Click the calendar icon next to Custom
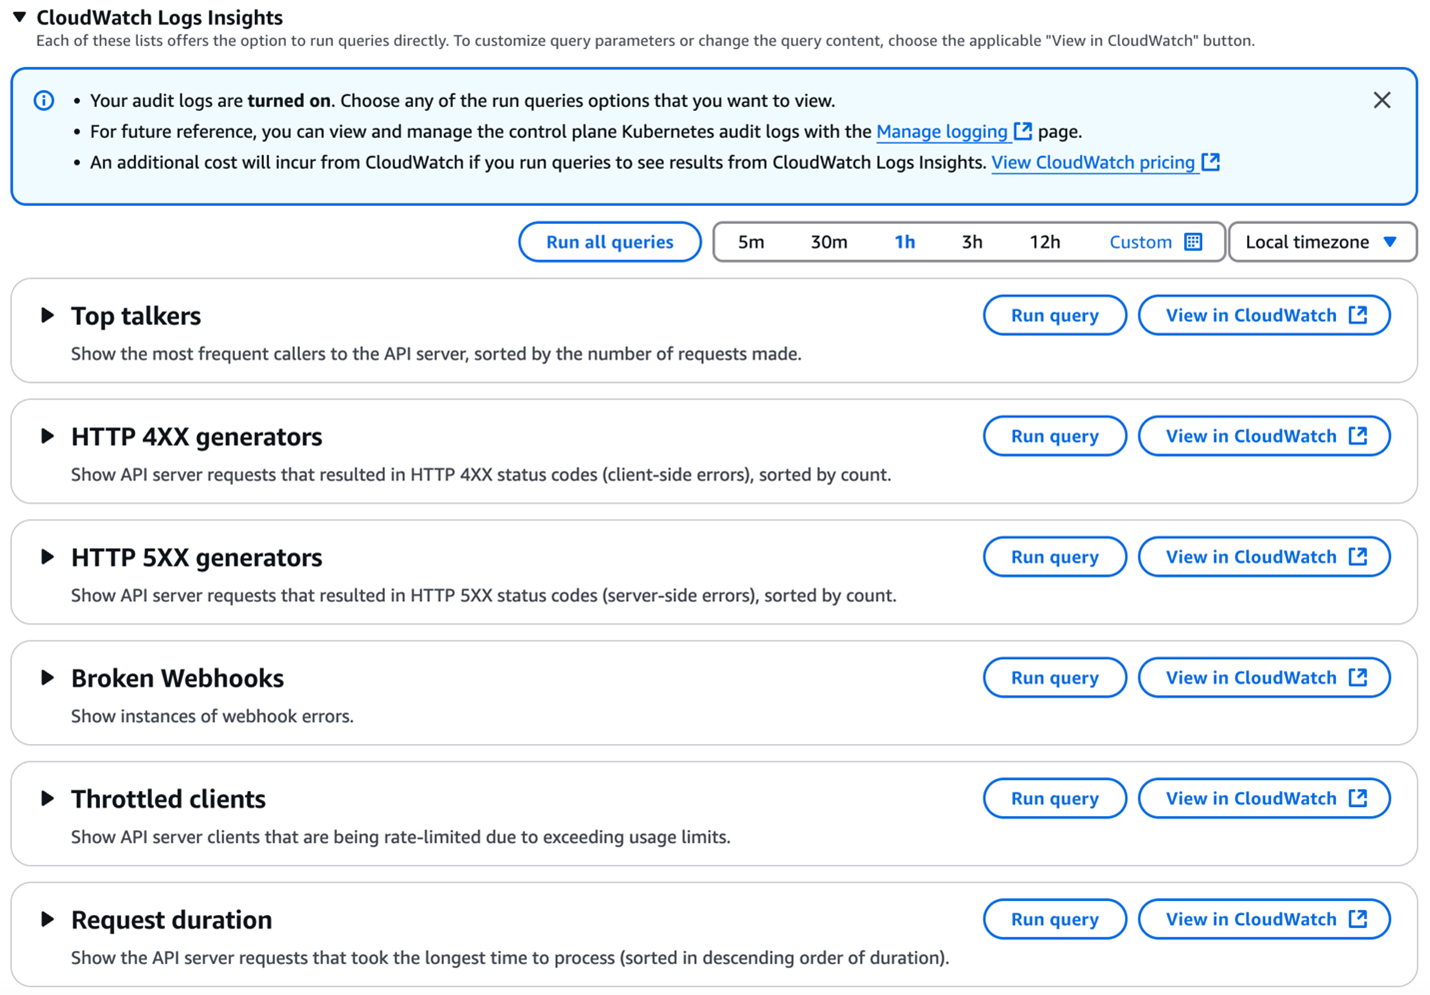1430x995 pixels. (1194, 241)
